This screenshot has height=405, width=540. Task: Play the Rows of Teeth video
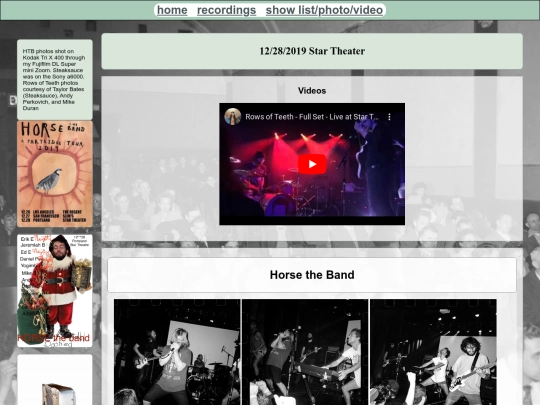pos(312,164)
